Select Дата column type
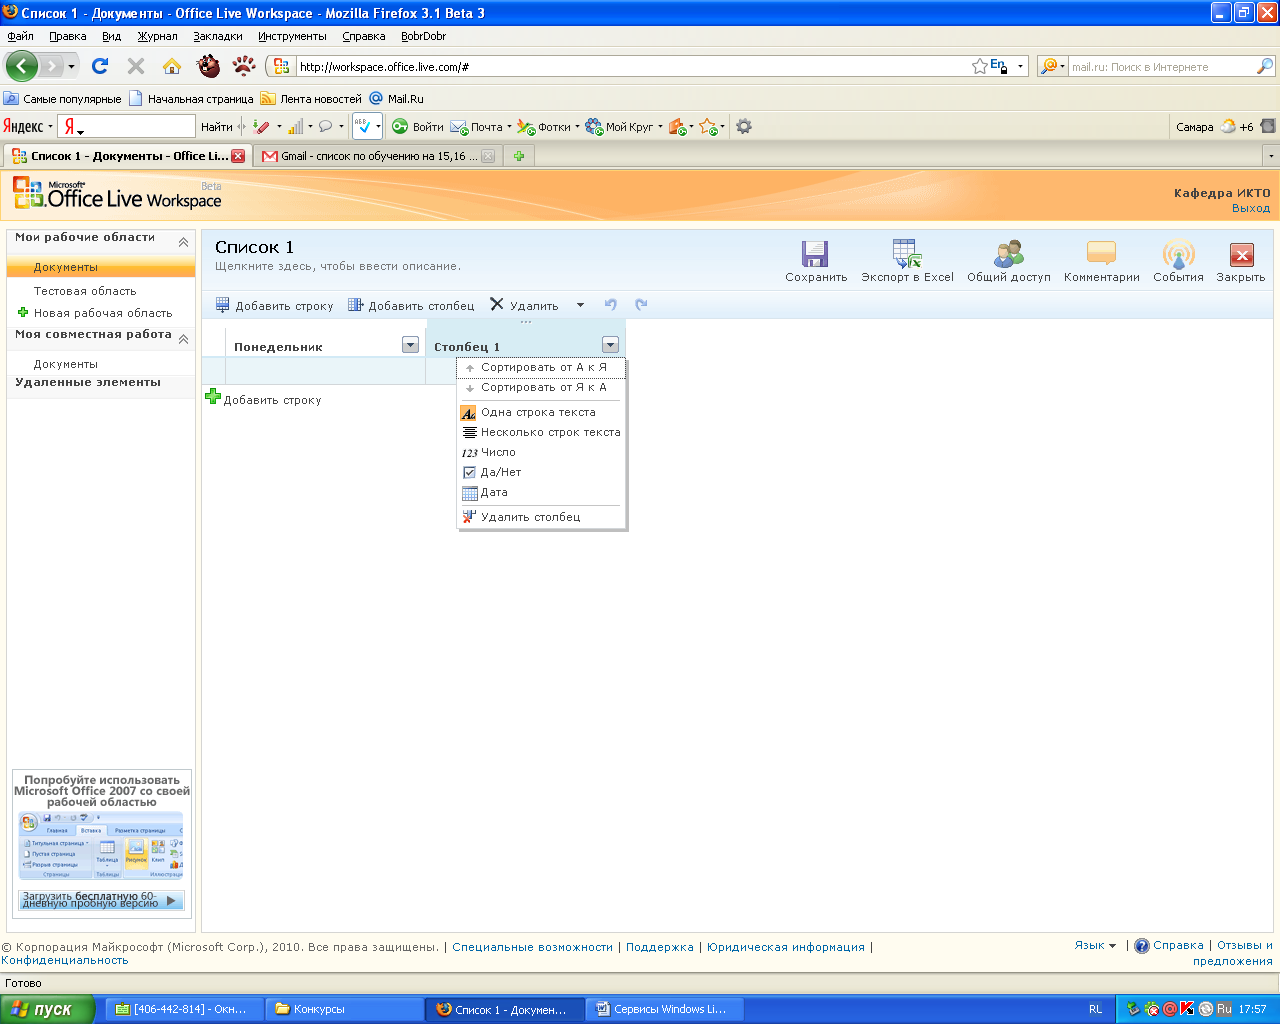Screen dimensions: 1280x1024 pos(541,492)
